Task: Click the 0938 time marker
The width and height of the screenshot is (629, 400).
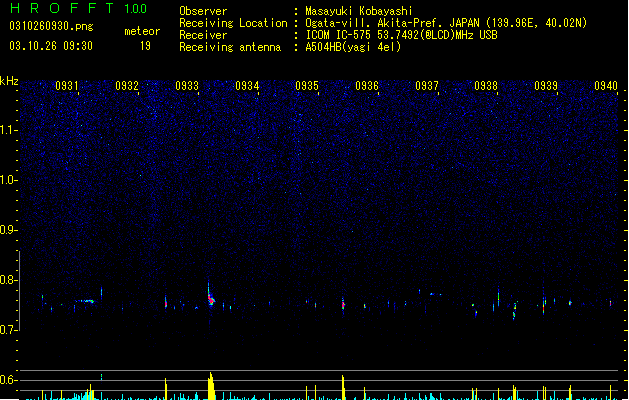Action: [486, 86]
